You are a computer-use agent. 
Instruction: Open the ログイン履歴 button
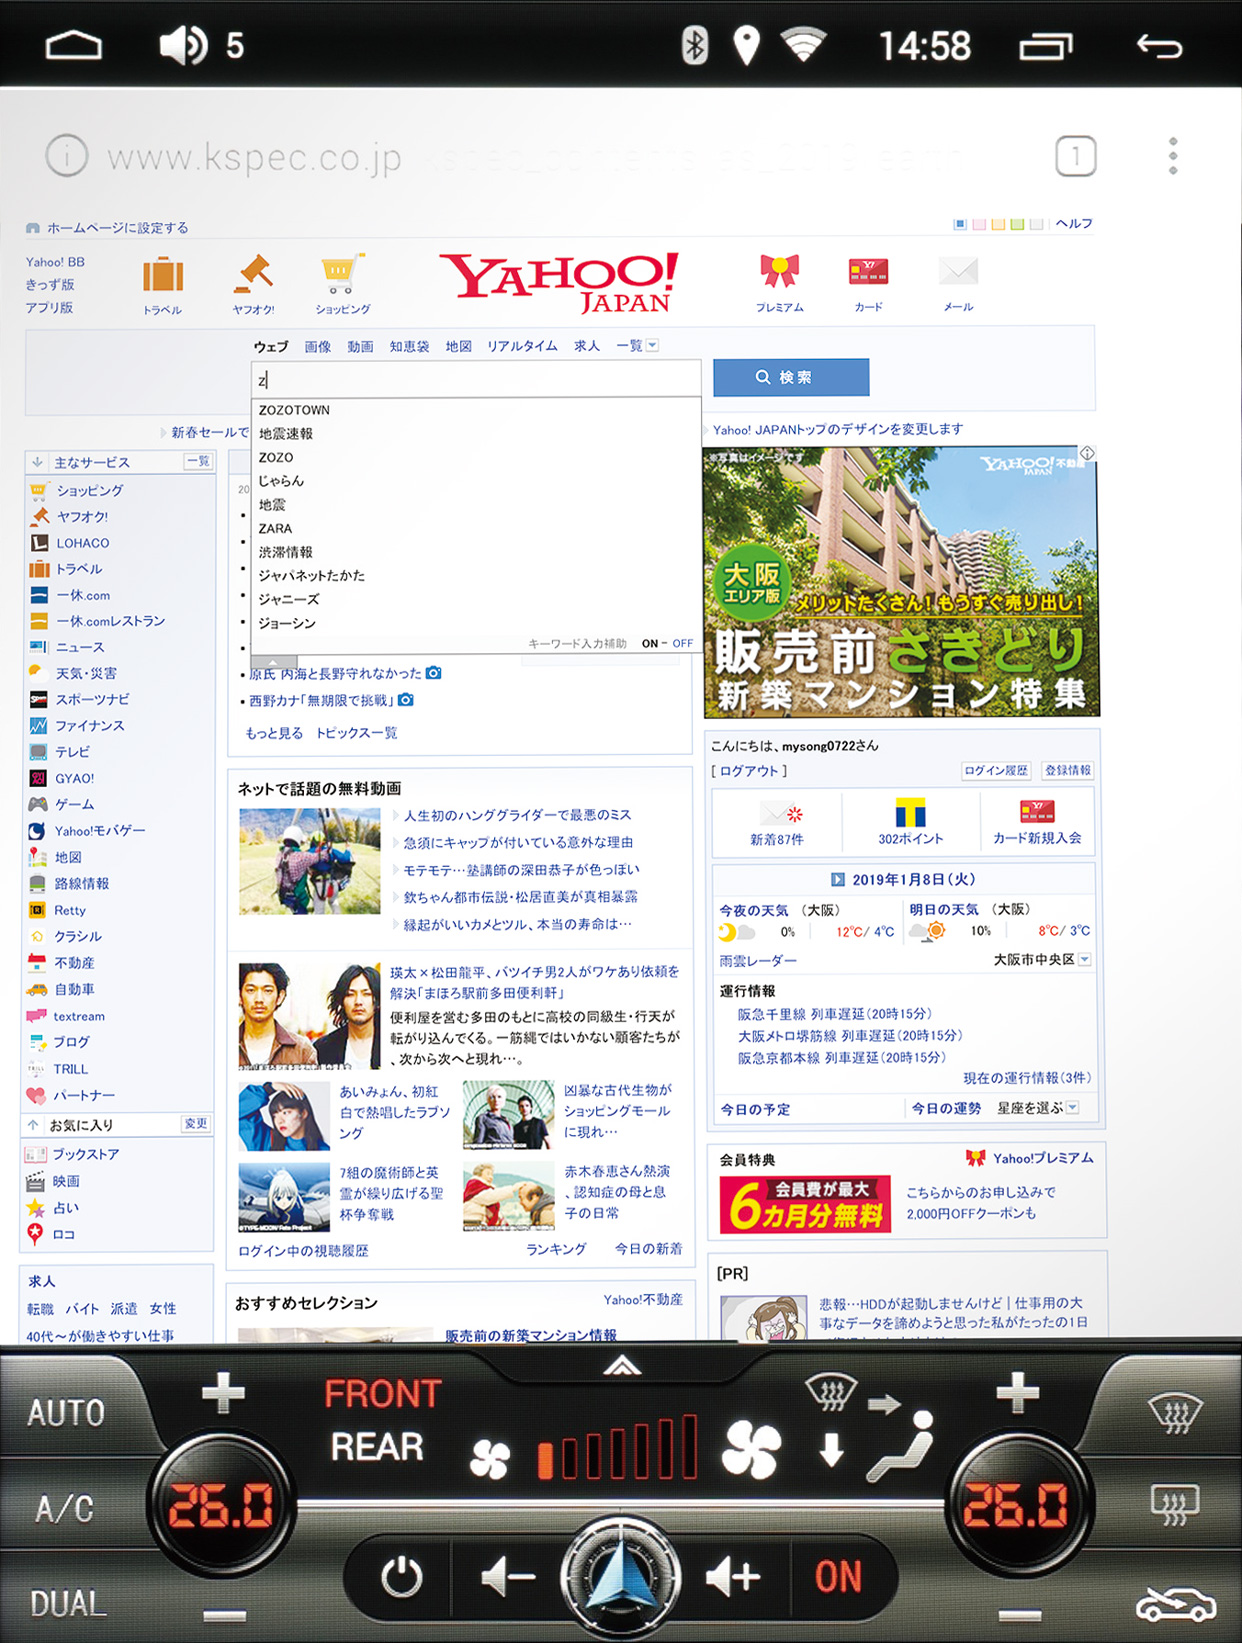(x=996, y=771)
